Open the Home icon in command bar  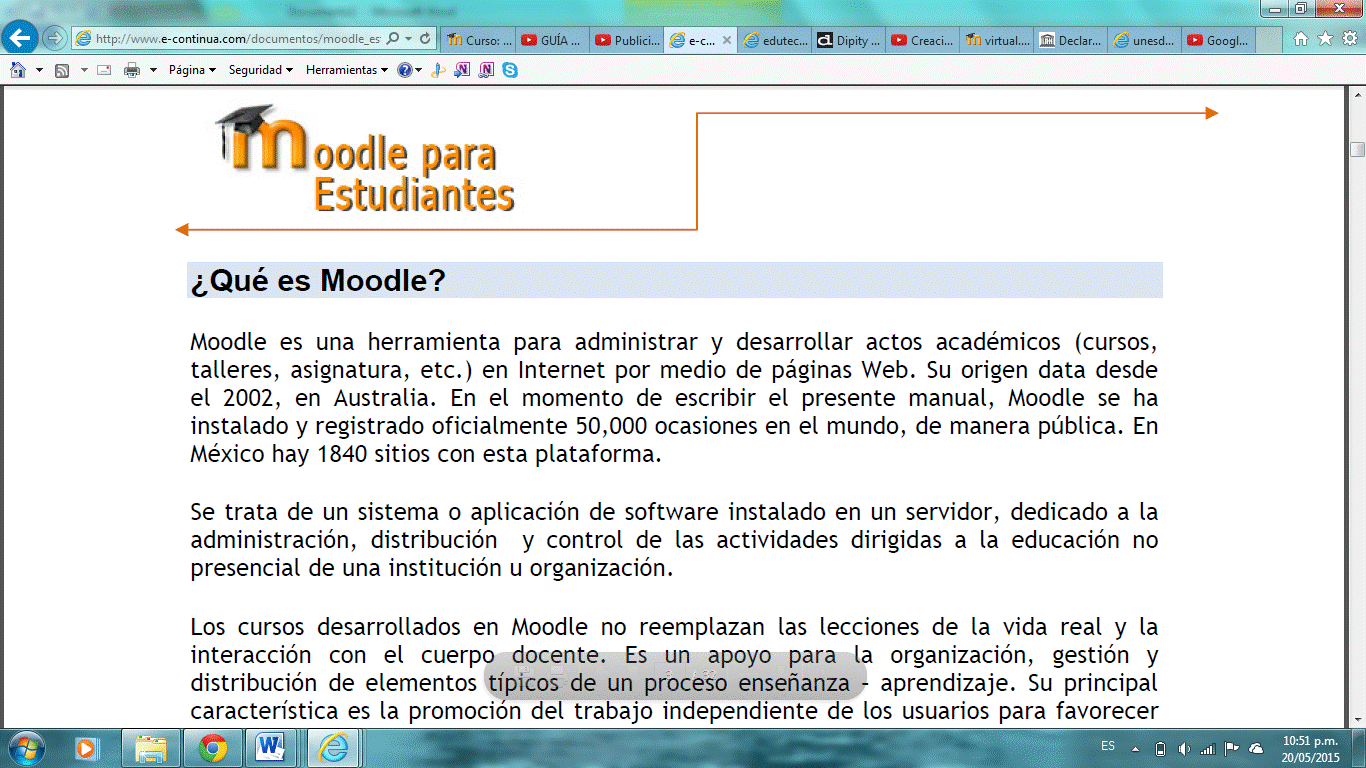pos(17,70)
